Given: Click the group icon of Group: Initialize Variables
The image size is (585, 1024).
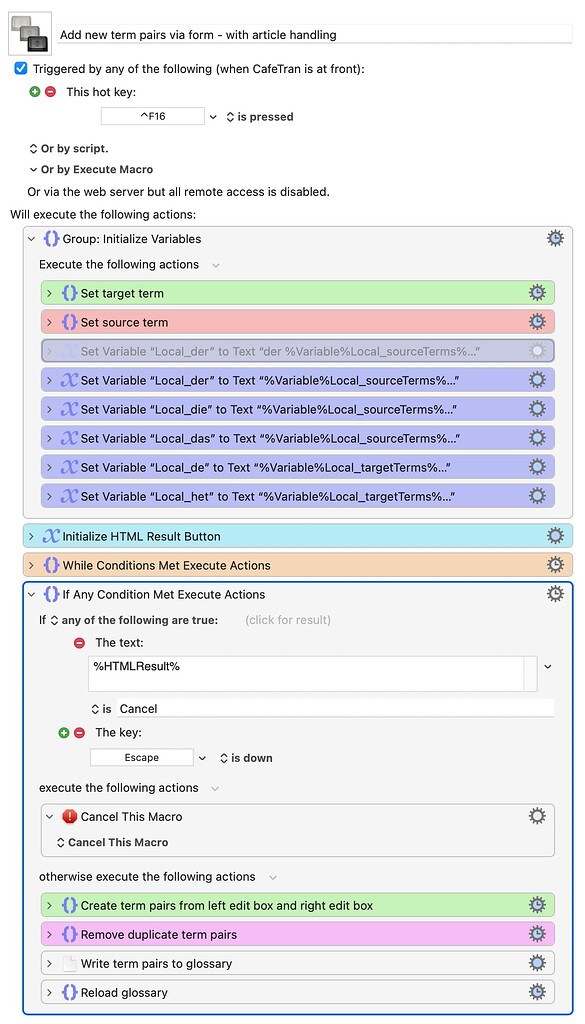Looking at the screenshot, I should [x=51, y=238].
